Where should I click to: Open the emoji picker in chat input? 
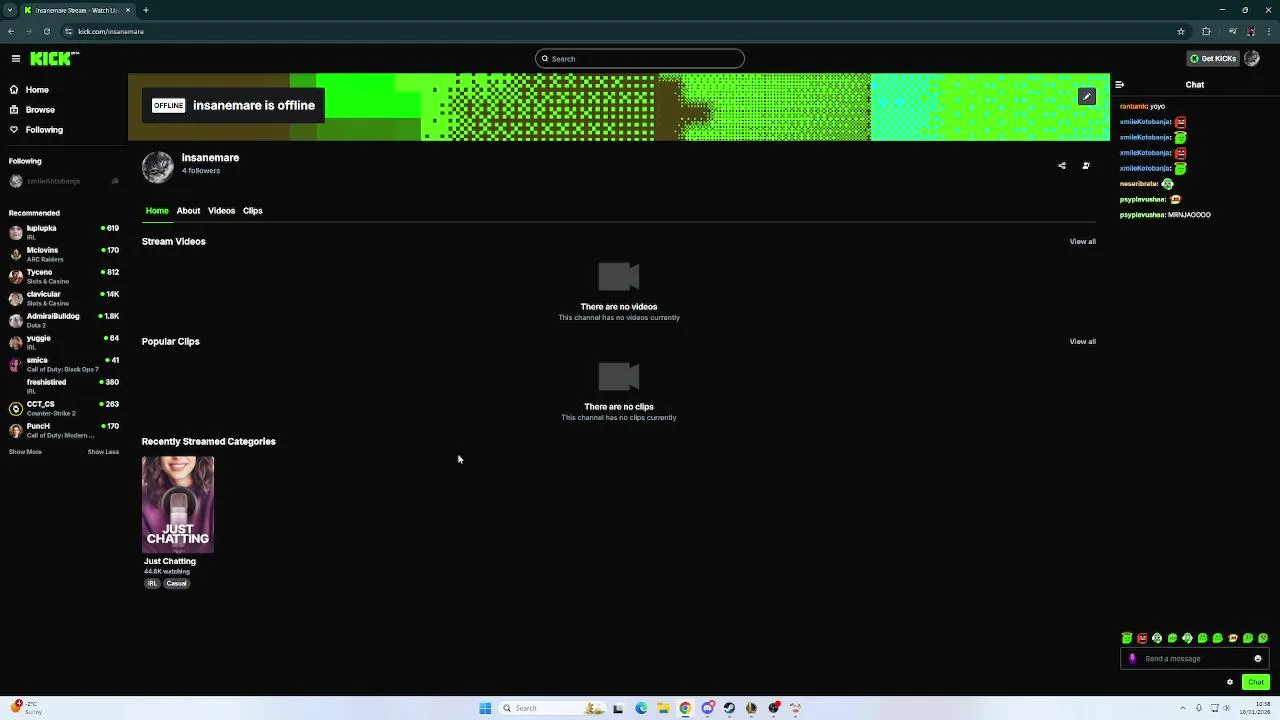(1258, 659)
